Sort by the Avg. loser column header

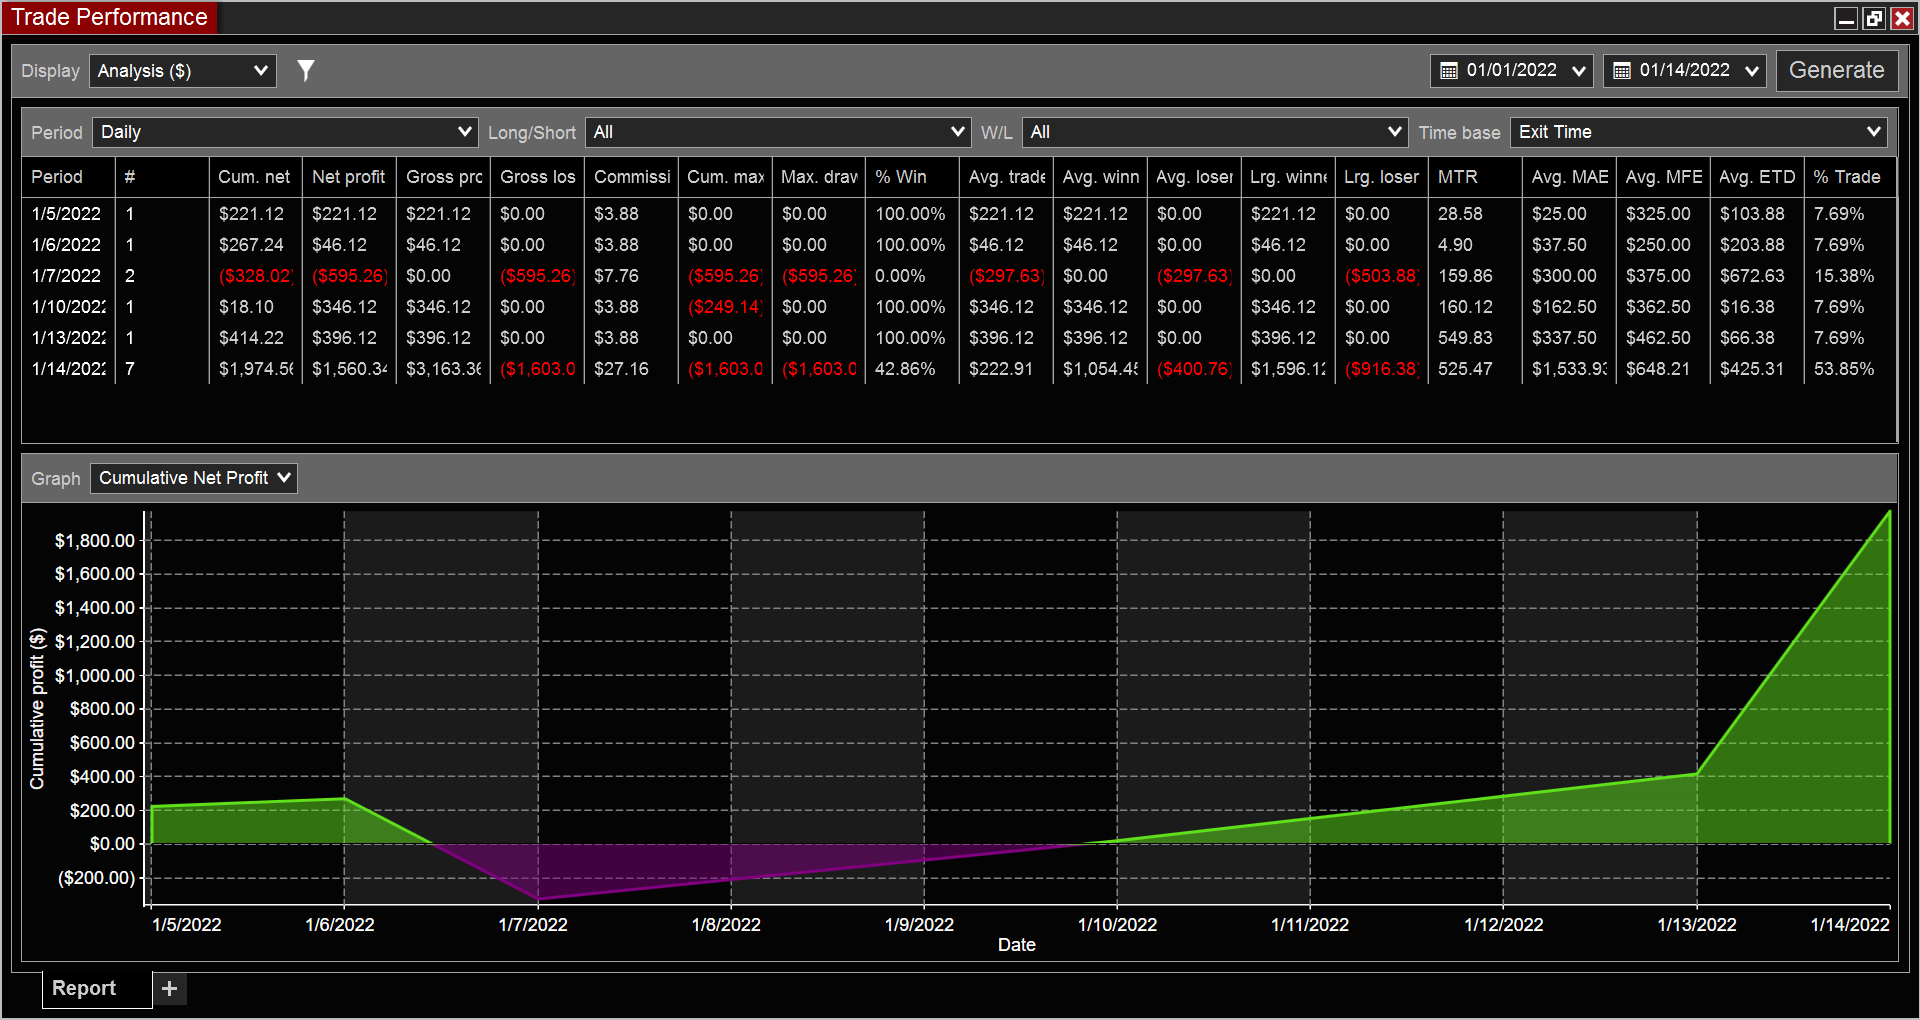coord(1195,177)
